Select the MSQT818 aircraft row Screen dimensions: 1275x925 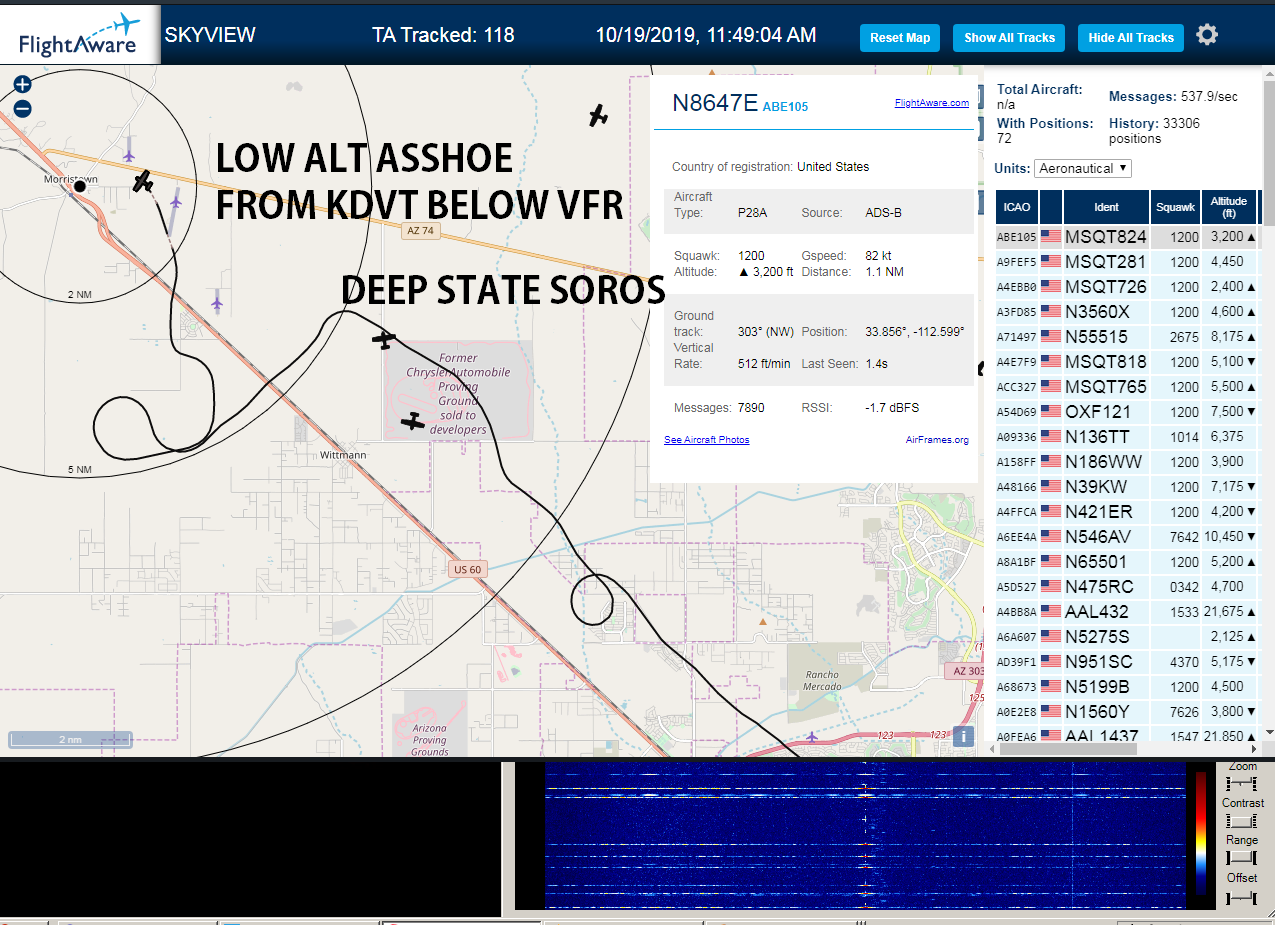click(1127, 362)
